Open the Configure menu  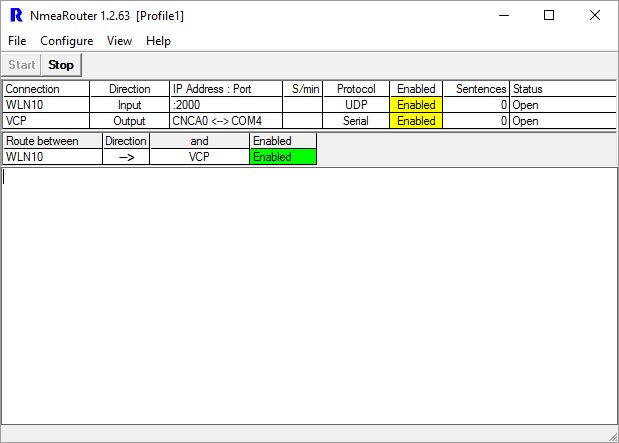click(x=67, y=41)
